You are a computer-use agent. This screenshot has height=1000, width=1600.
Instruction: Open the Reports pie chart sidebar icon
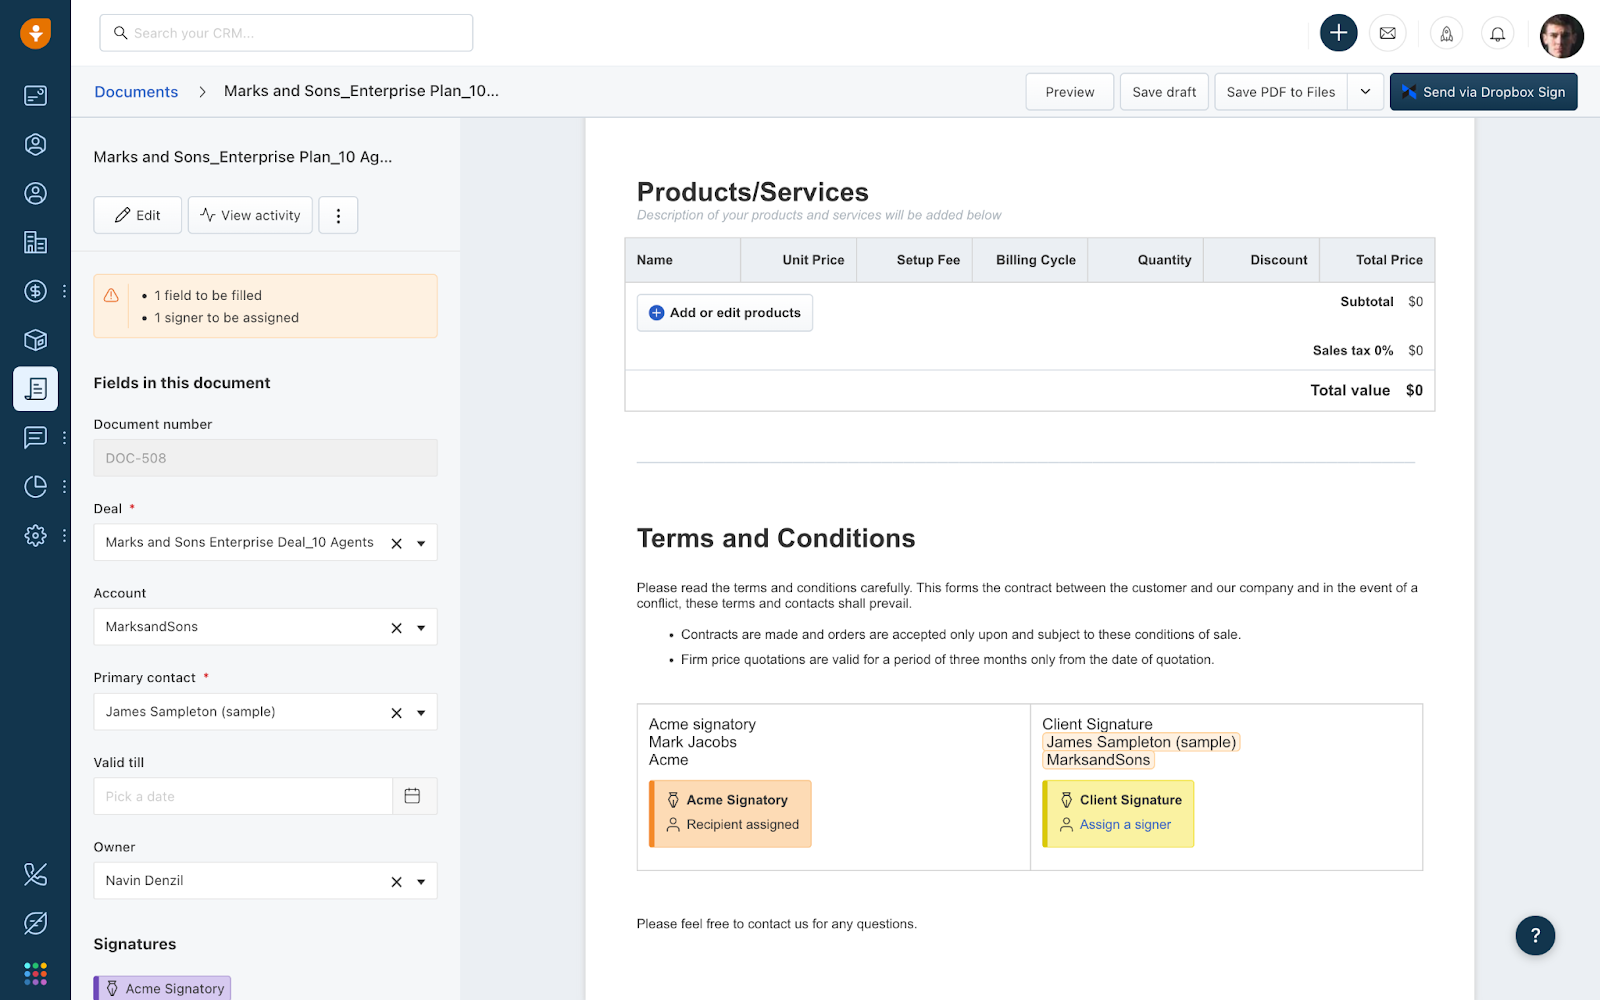(x=35, y=486)
